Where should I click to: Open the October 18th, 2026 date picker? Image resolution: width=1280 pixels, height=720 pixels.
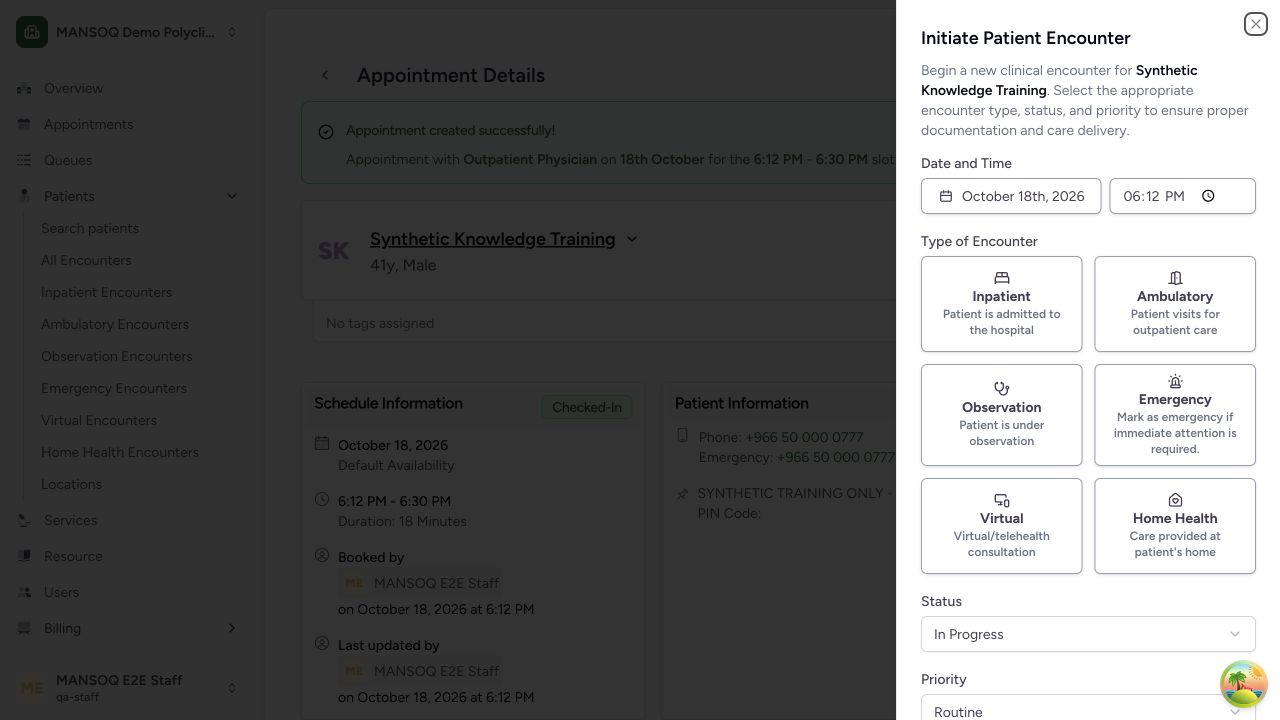(1011, 196)
